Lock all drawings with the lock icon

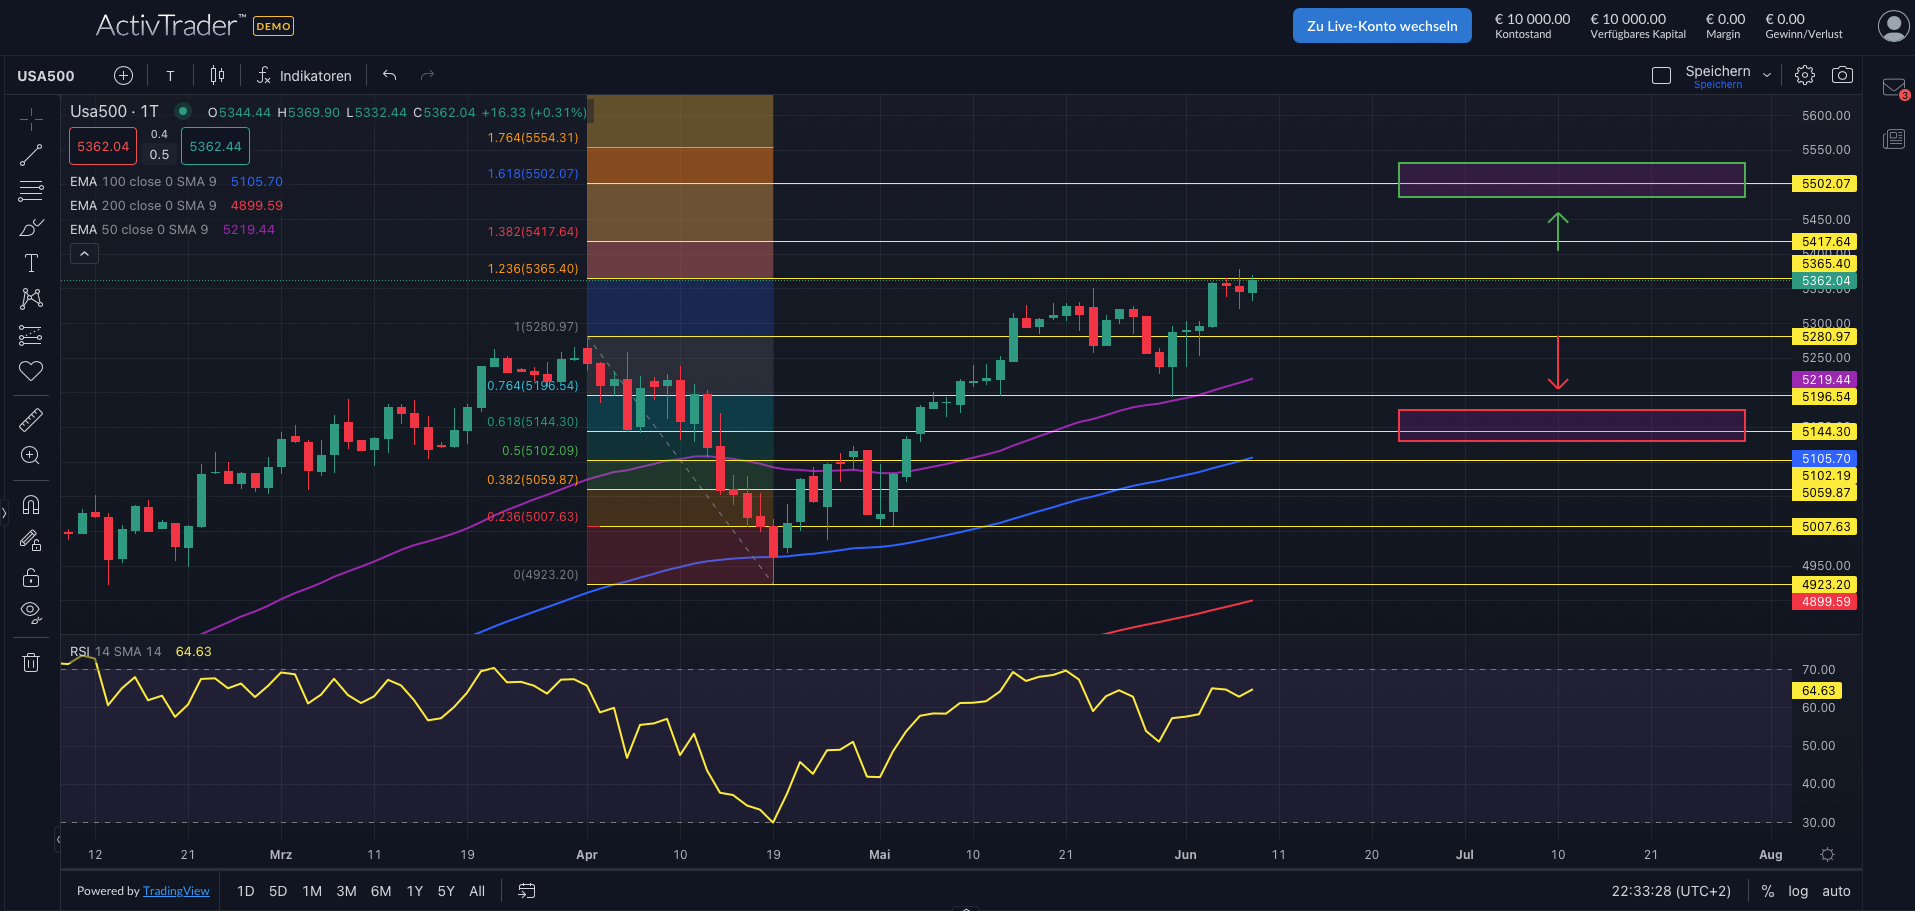[31, 577]
